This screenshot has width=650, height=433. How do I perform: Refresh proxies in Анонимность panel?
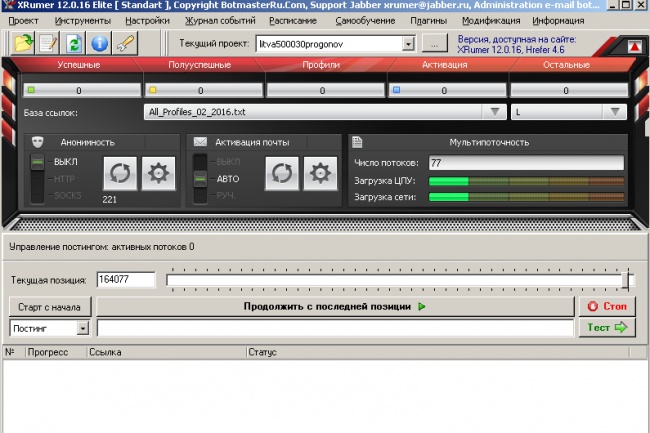pos(120,173)
